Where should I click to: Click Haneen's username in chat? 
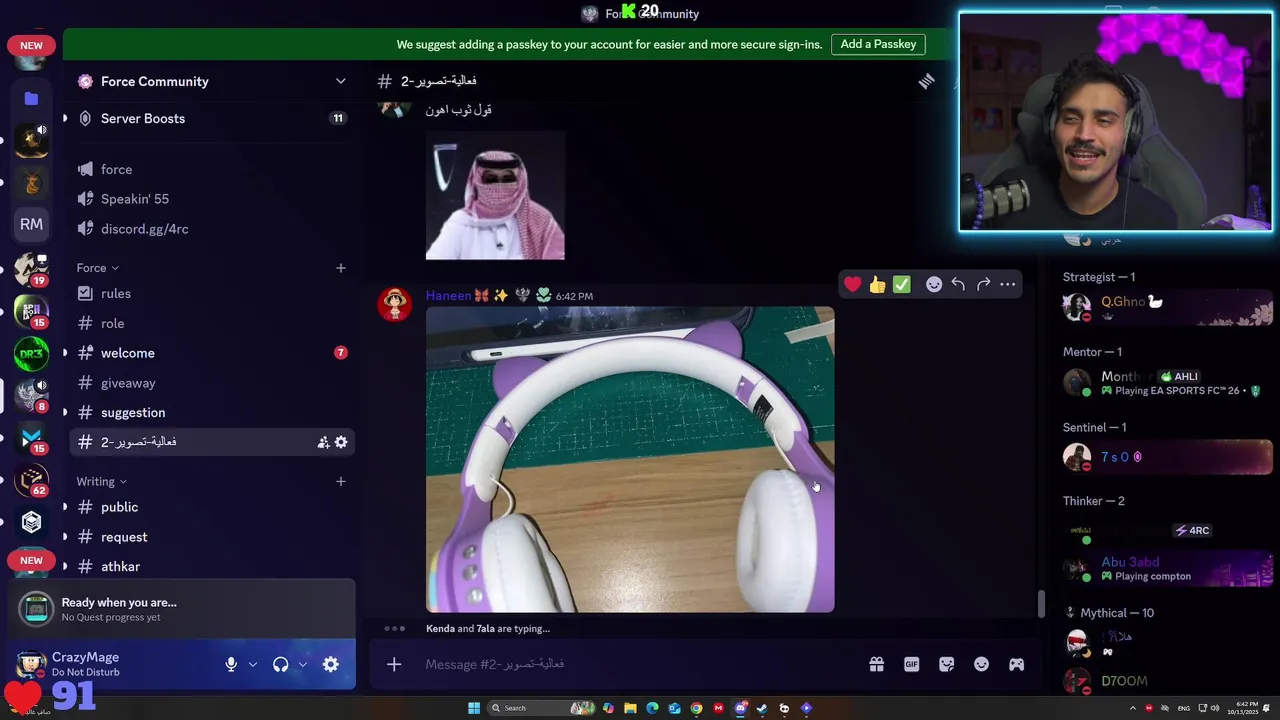click(x=448, y=295)
